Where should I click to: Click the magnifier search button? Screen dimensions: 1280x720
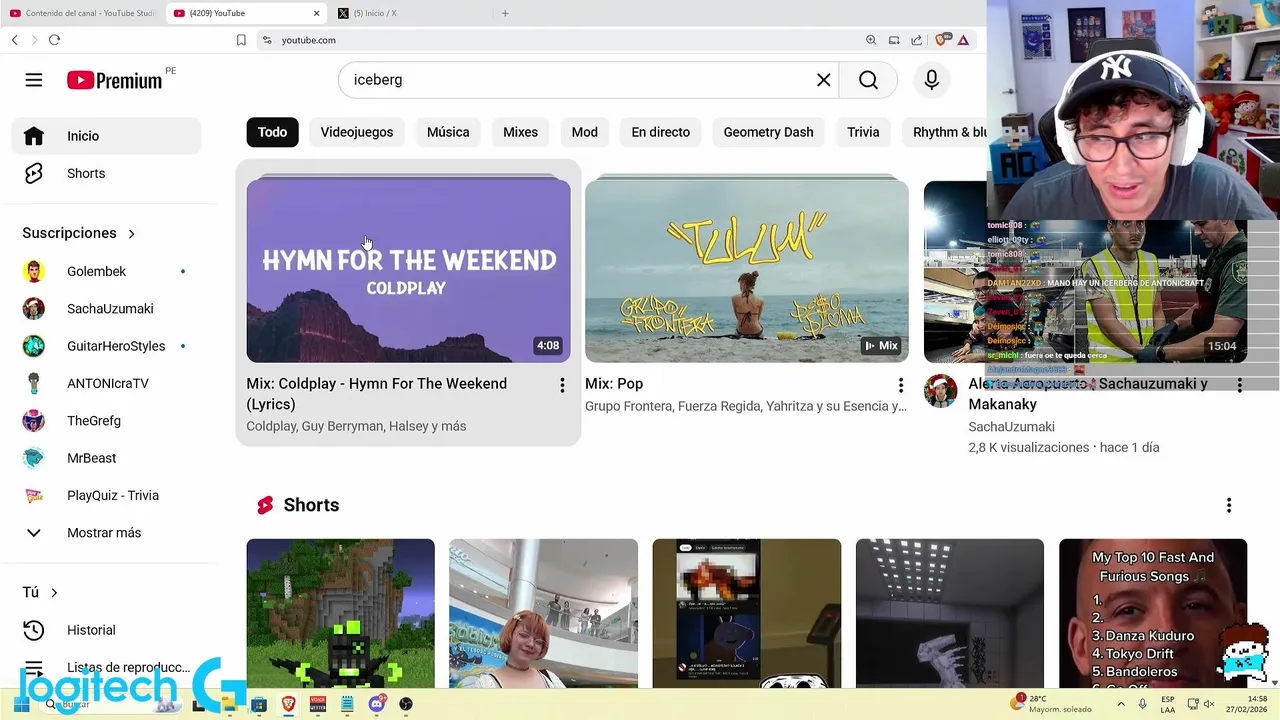pyautogui.click(x=868, y=80)
